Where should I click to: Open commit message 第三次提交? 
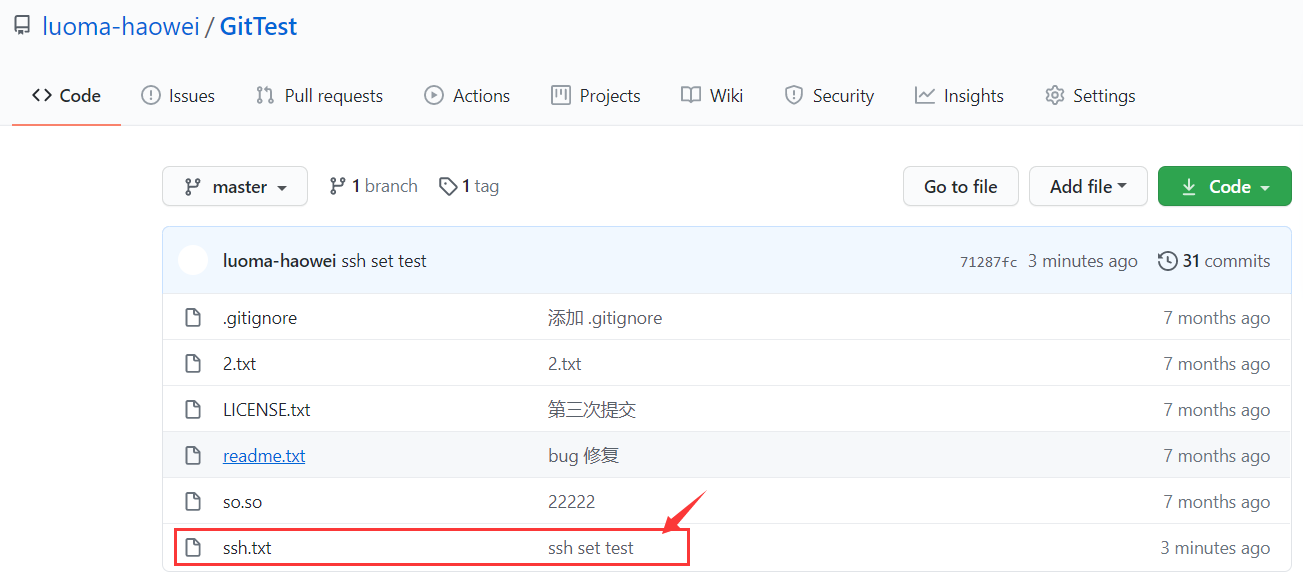coord(592,410)
